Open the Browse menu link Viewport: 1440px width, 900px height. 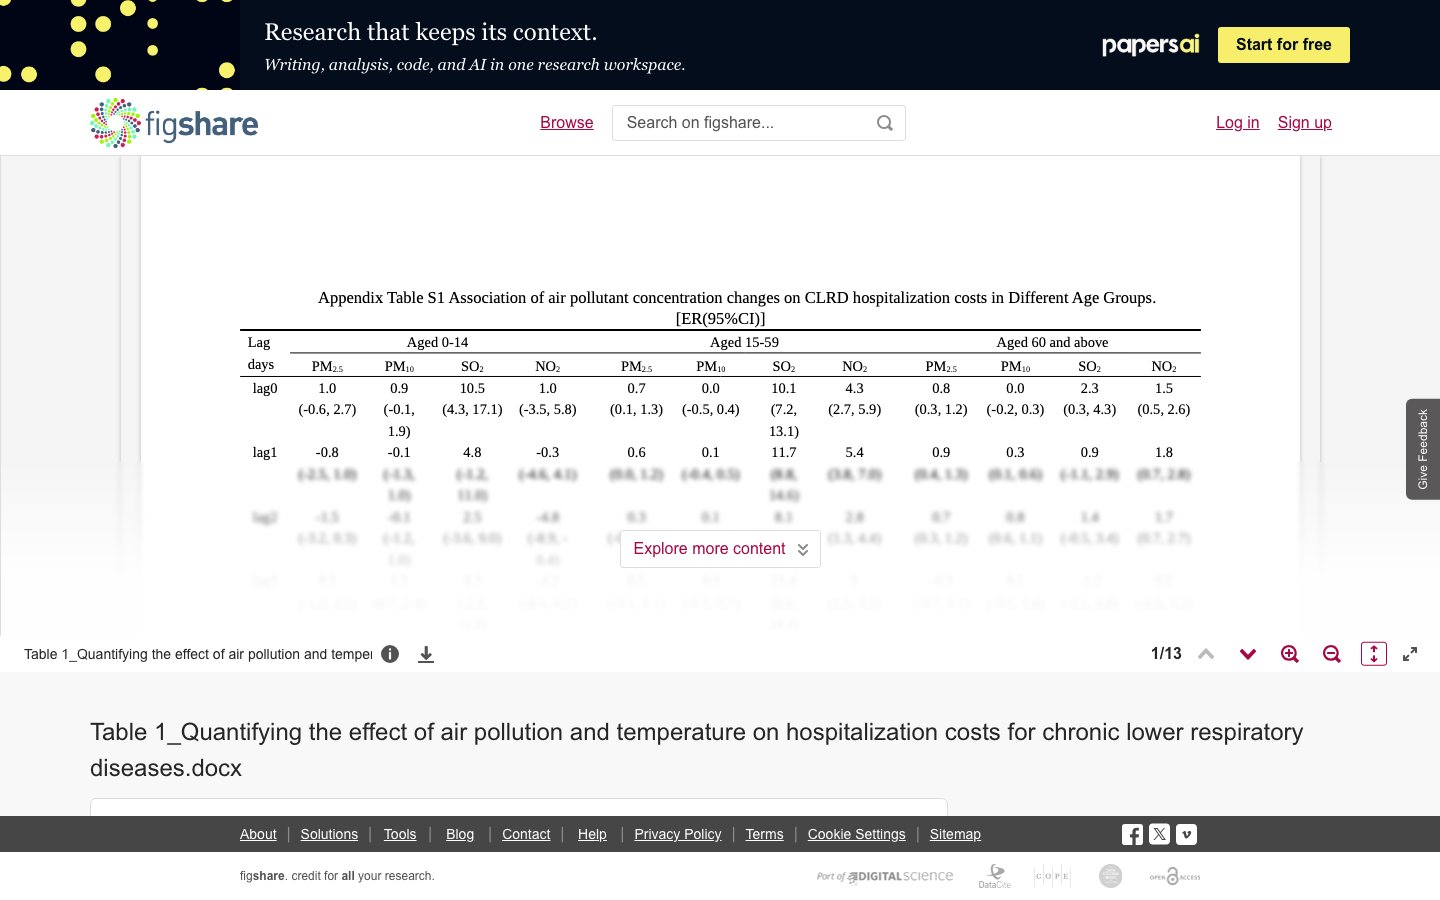click(566, 122)
